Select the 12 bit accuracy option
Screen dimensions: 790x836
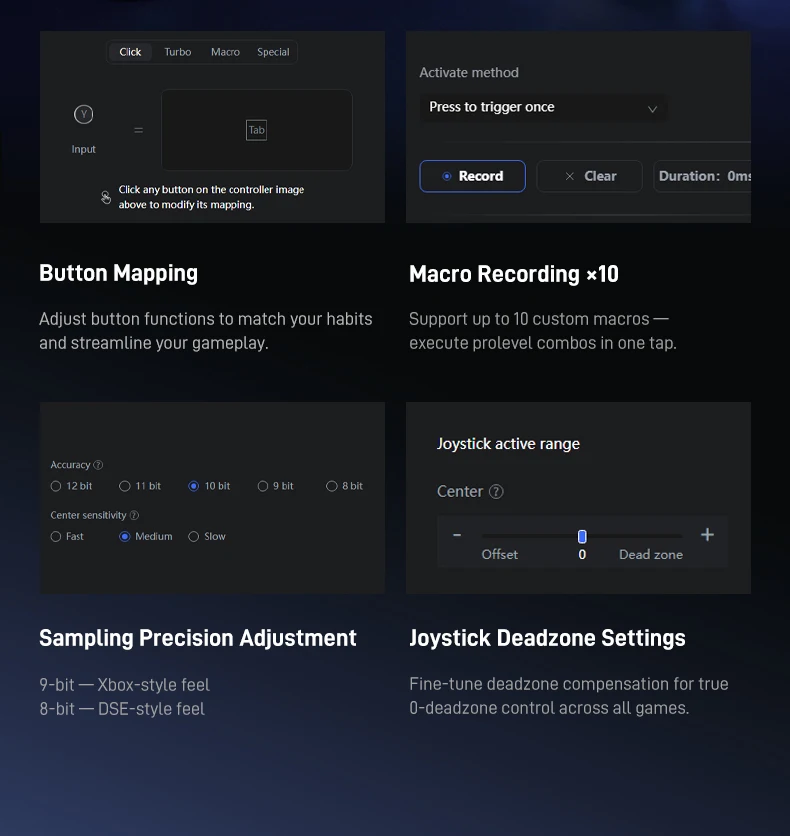56,486
